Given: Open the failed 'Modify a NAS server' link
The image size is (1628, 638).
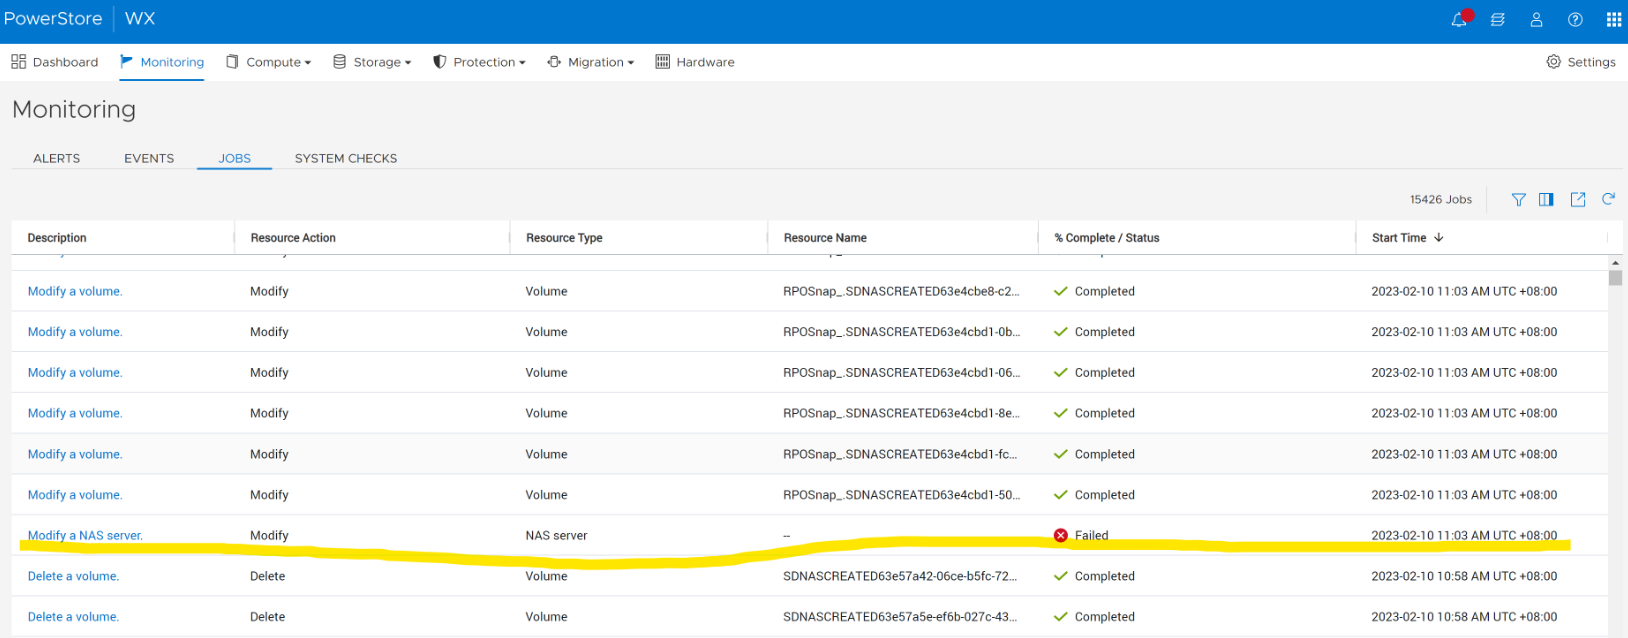Looking at the screenshot, I should click(x=85, y=535).
